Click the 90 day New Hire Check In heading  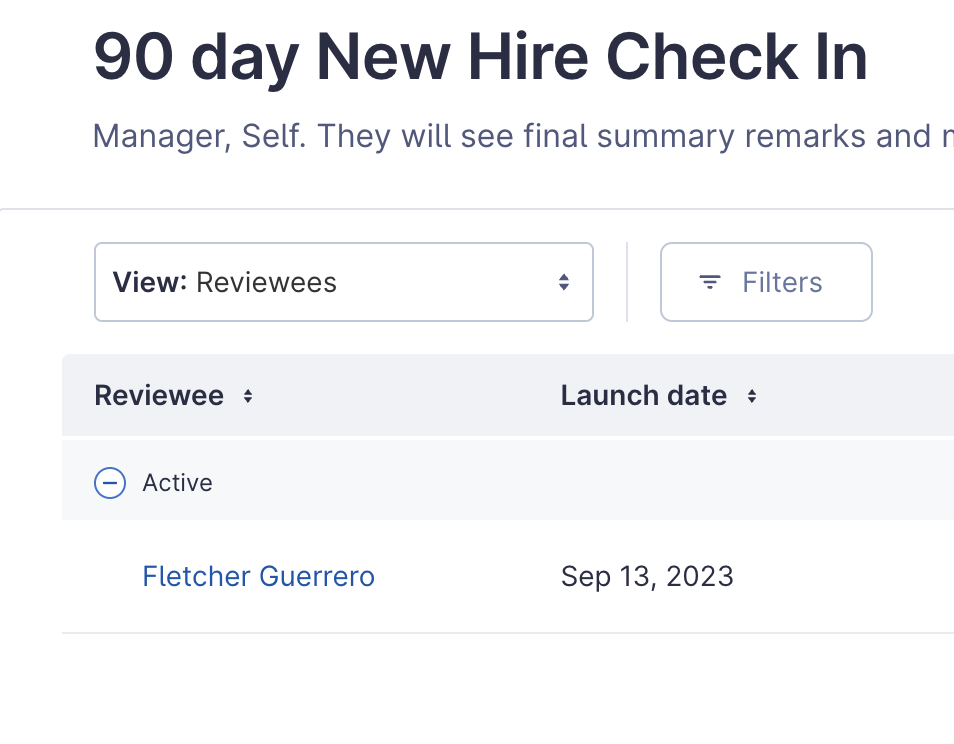click(x=481, y=58)
